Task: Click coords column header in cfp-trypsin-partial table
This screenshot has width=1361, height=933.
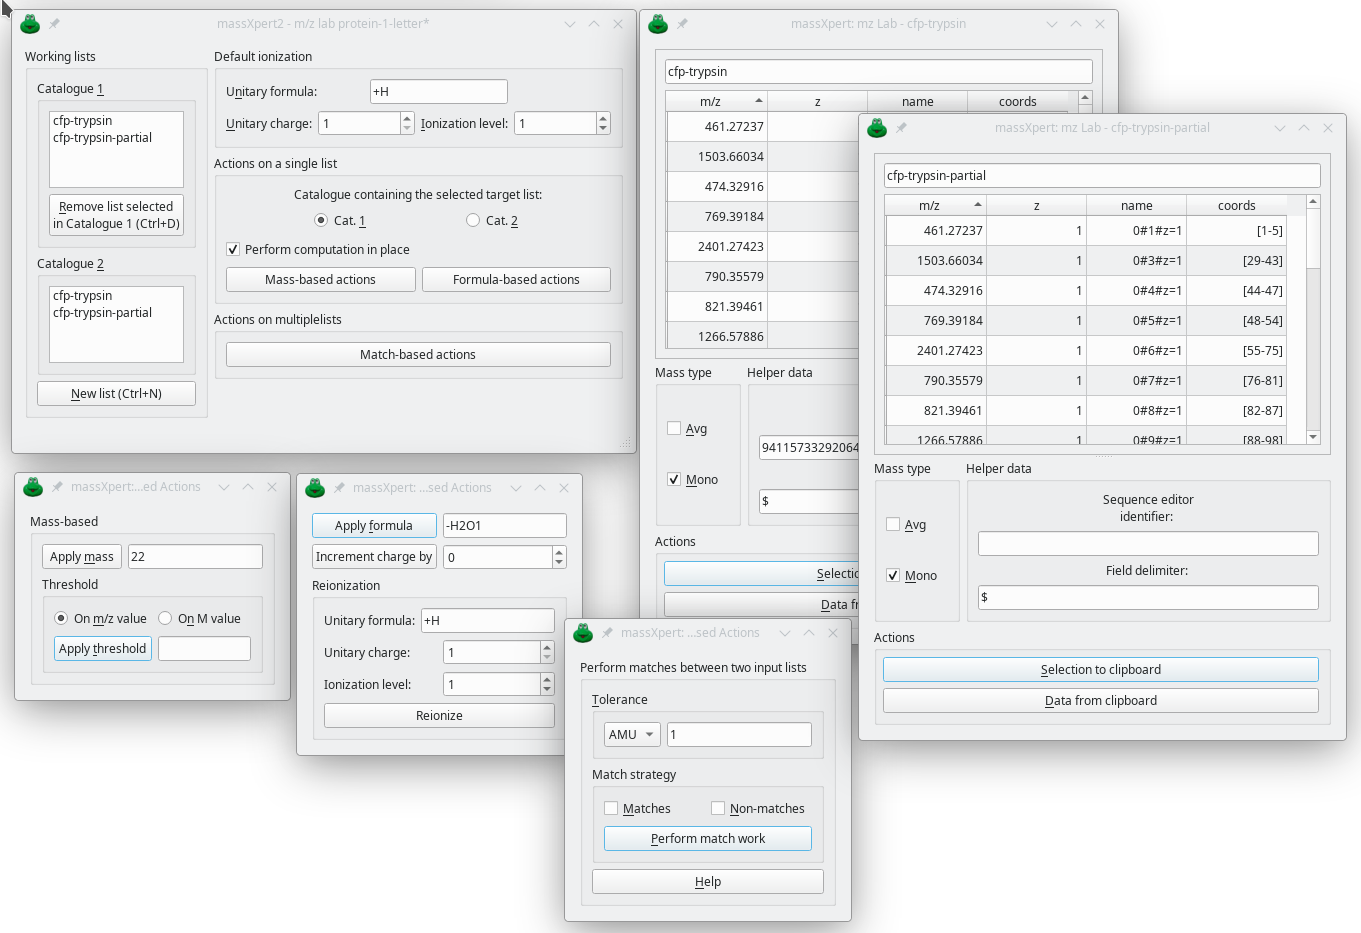Action: (1237, 205)
